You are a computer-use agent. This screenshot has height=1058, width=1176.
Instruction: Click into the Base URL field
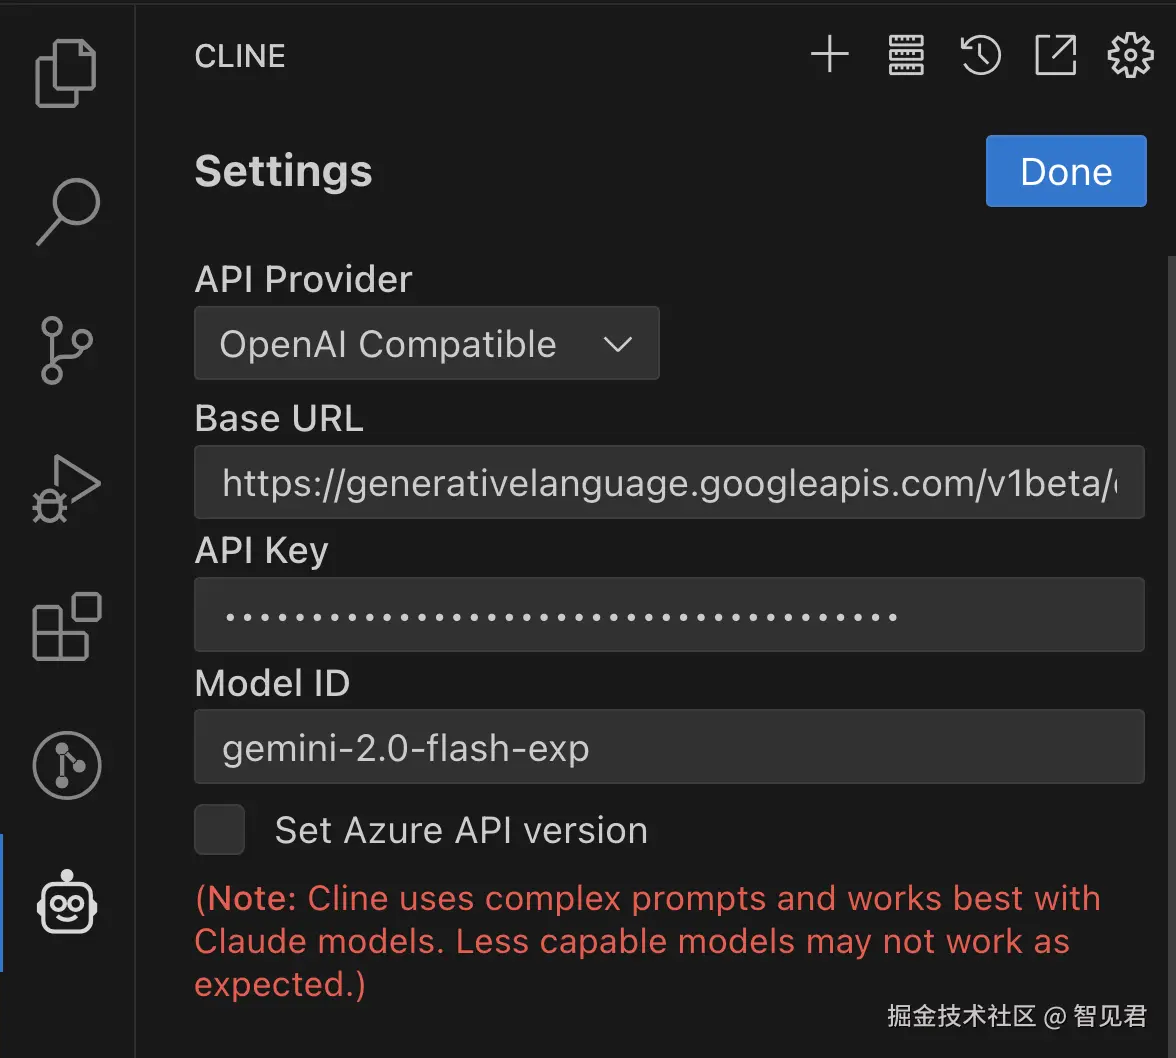coord(668,483)
